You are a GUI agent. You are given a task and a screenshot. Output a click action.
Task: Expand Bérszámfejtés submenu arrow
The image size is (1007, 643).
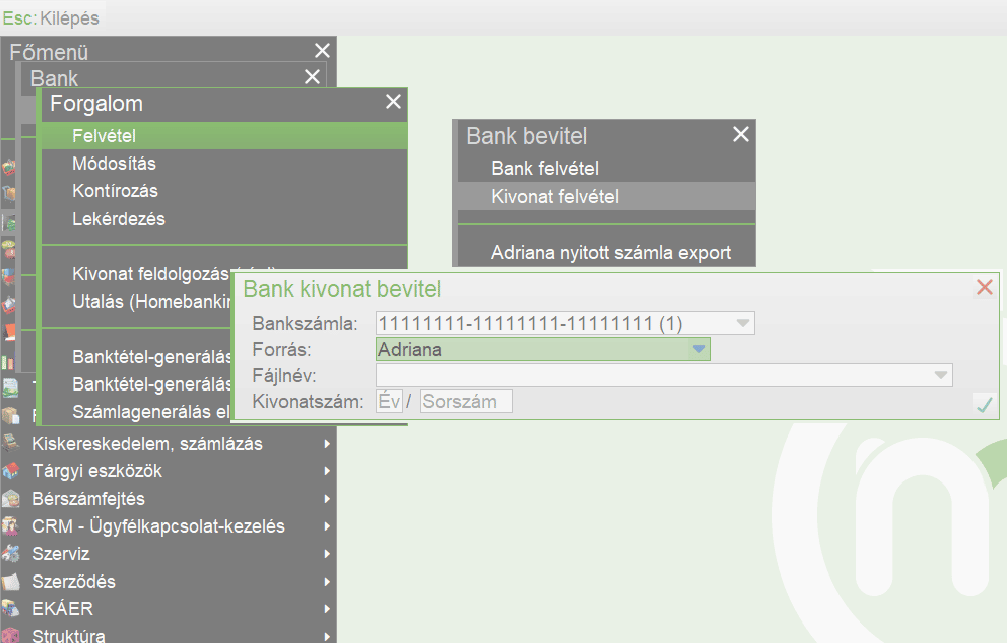[327, 498]
